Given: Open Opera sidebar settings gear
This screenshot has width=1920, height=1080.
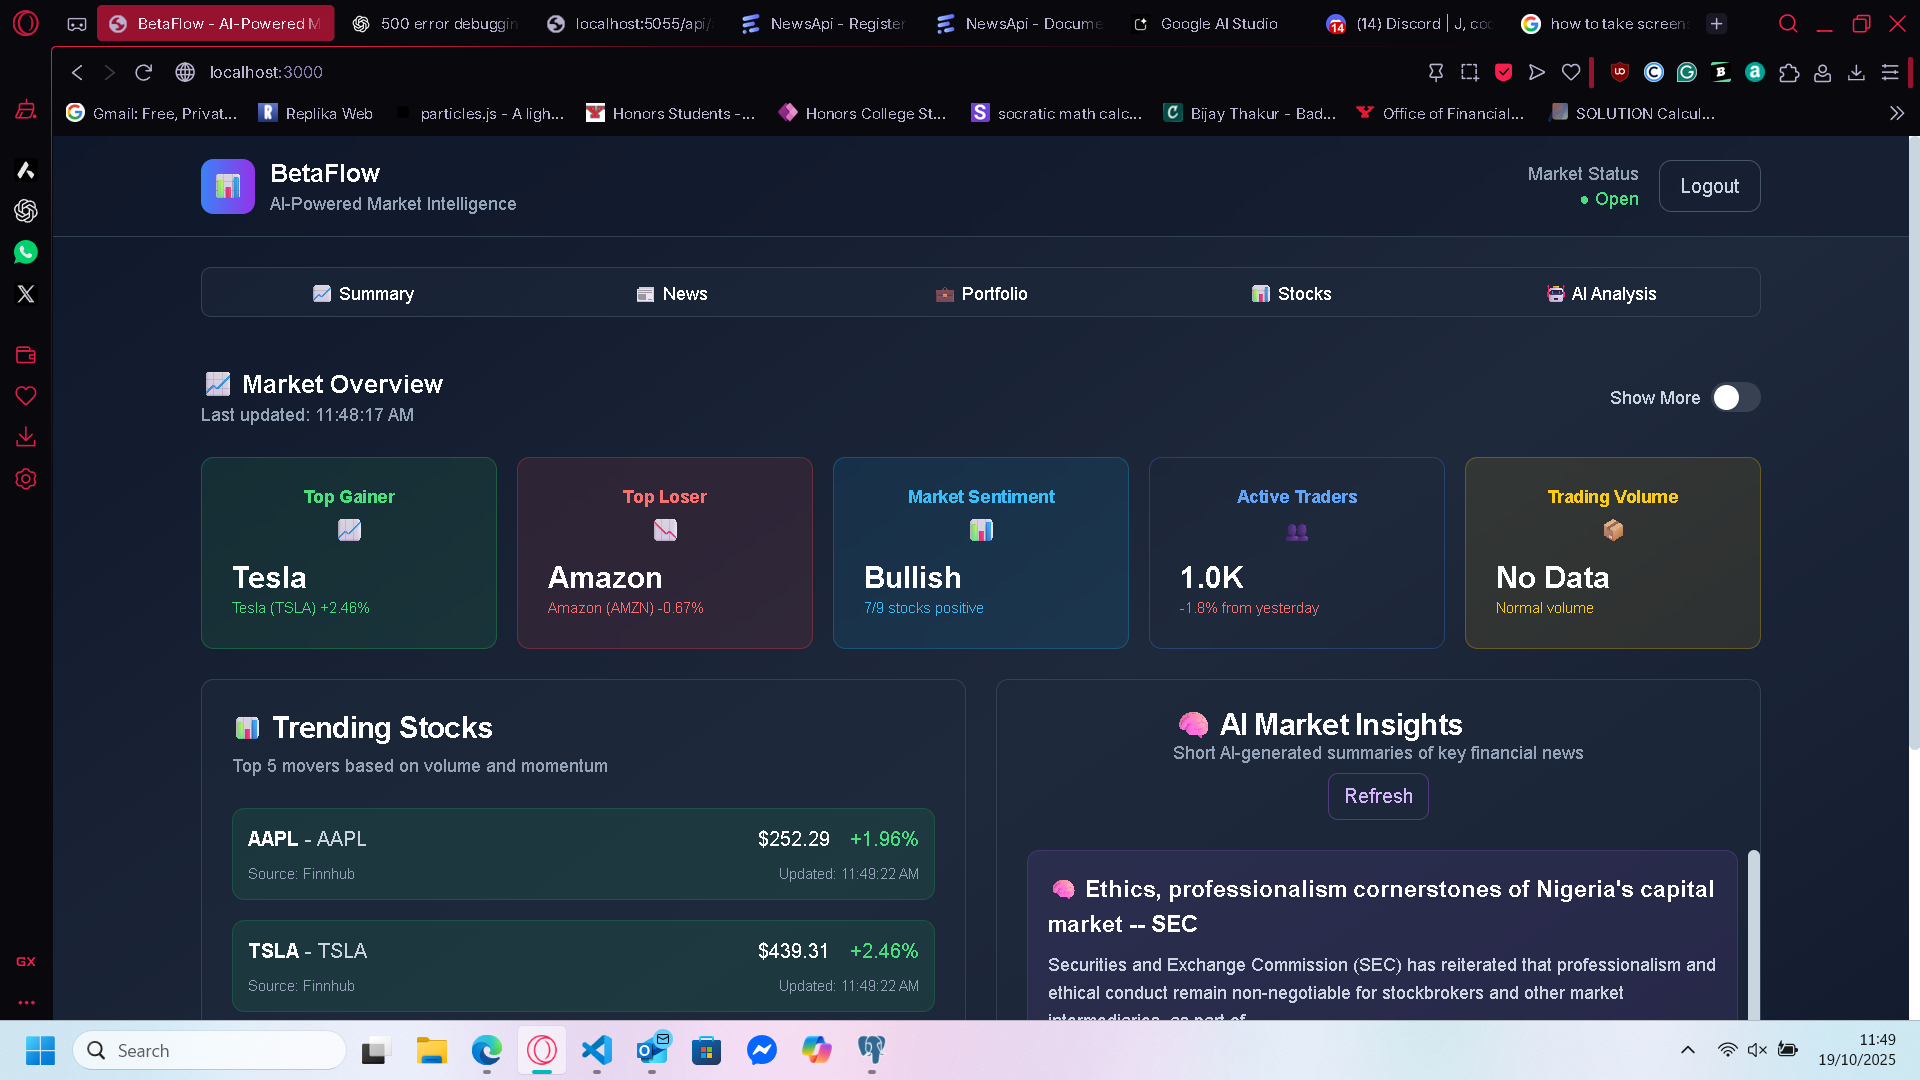Looking at the screenshot, I should tap(26, 479).
